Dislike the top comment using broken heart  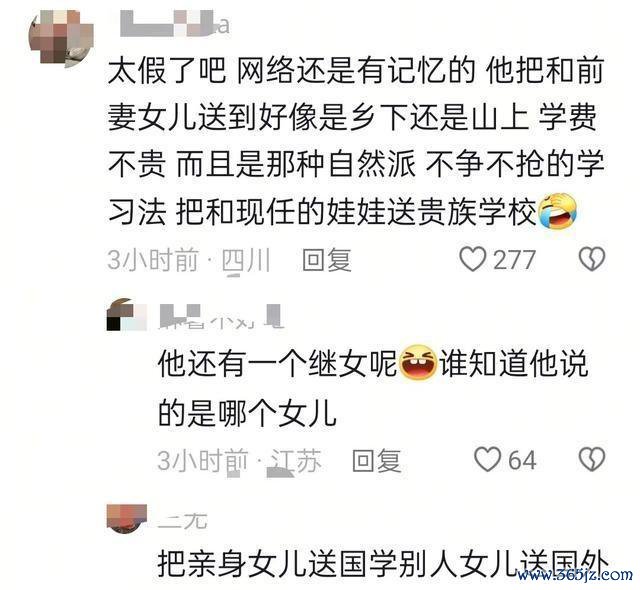click(592, 259)
